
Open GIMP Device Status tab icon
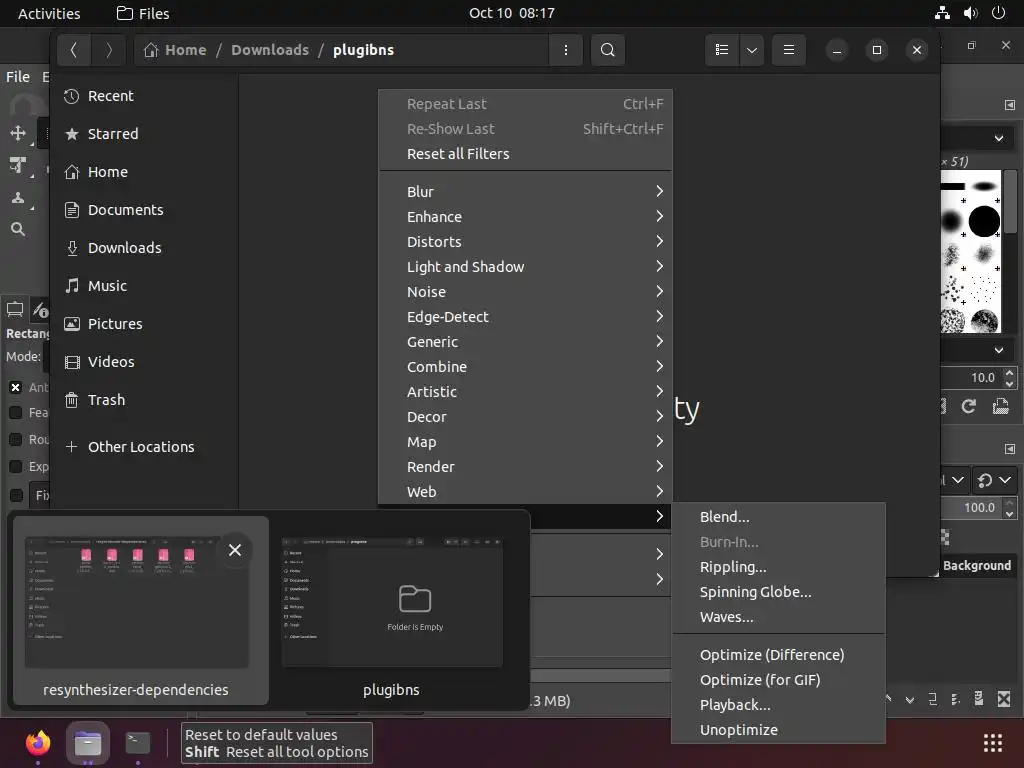(40, 310)
